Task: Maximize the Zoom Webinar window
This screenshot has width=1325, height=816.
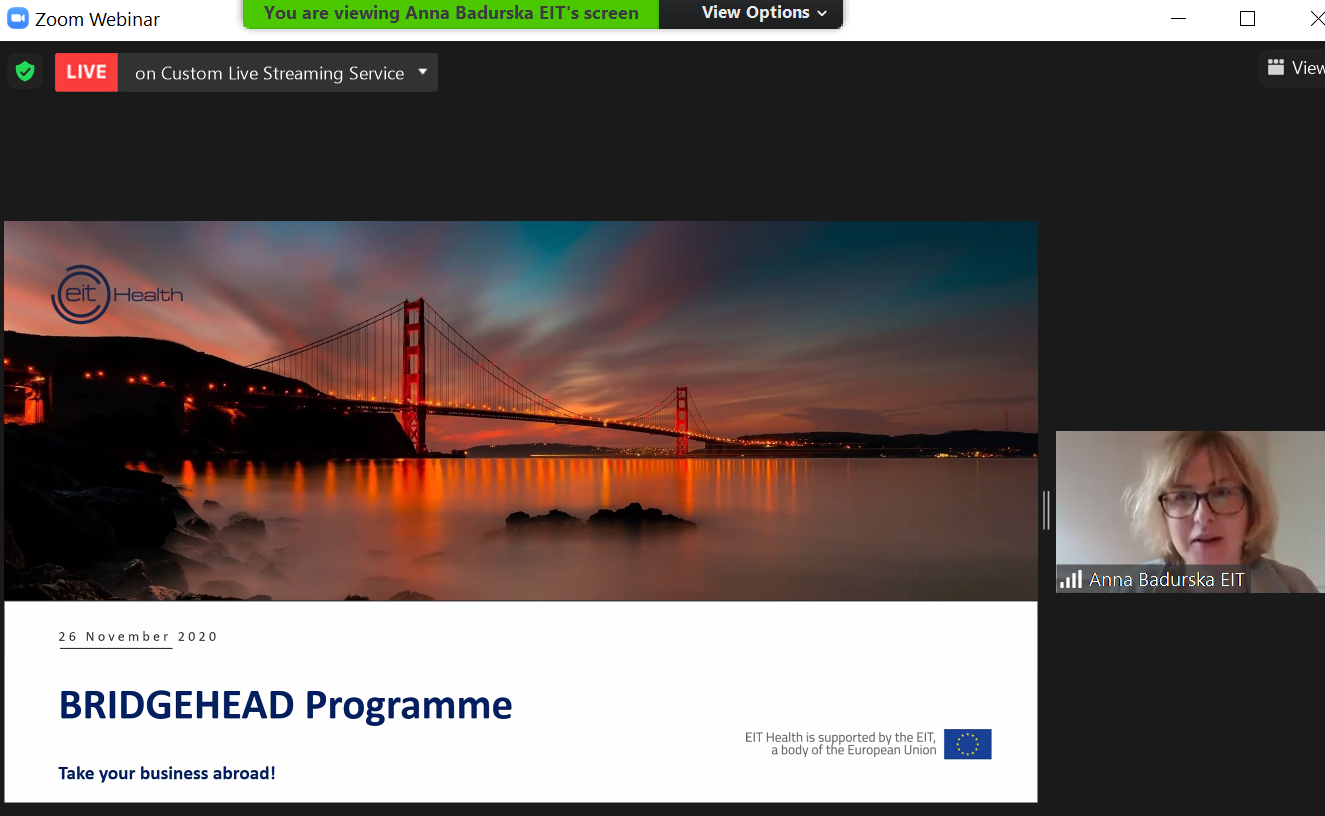Action: (x=1247, y=18)
